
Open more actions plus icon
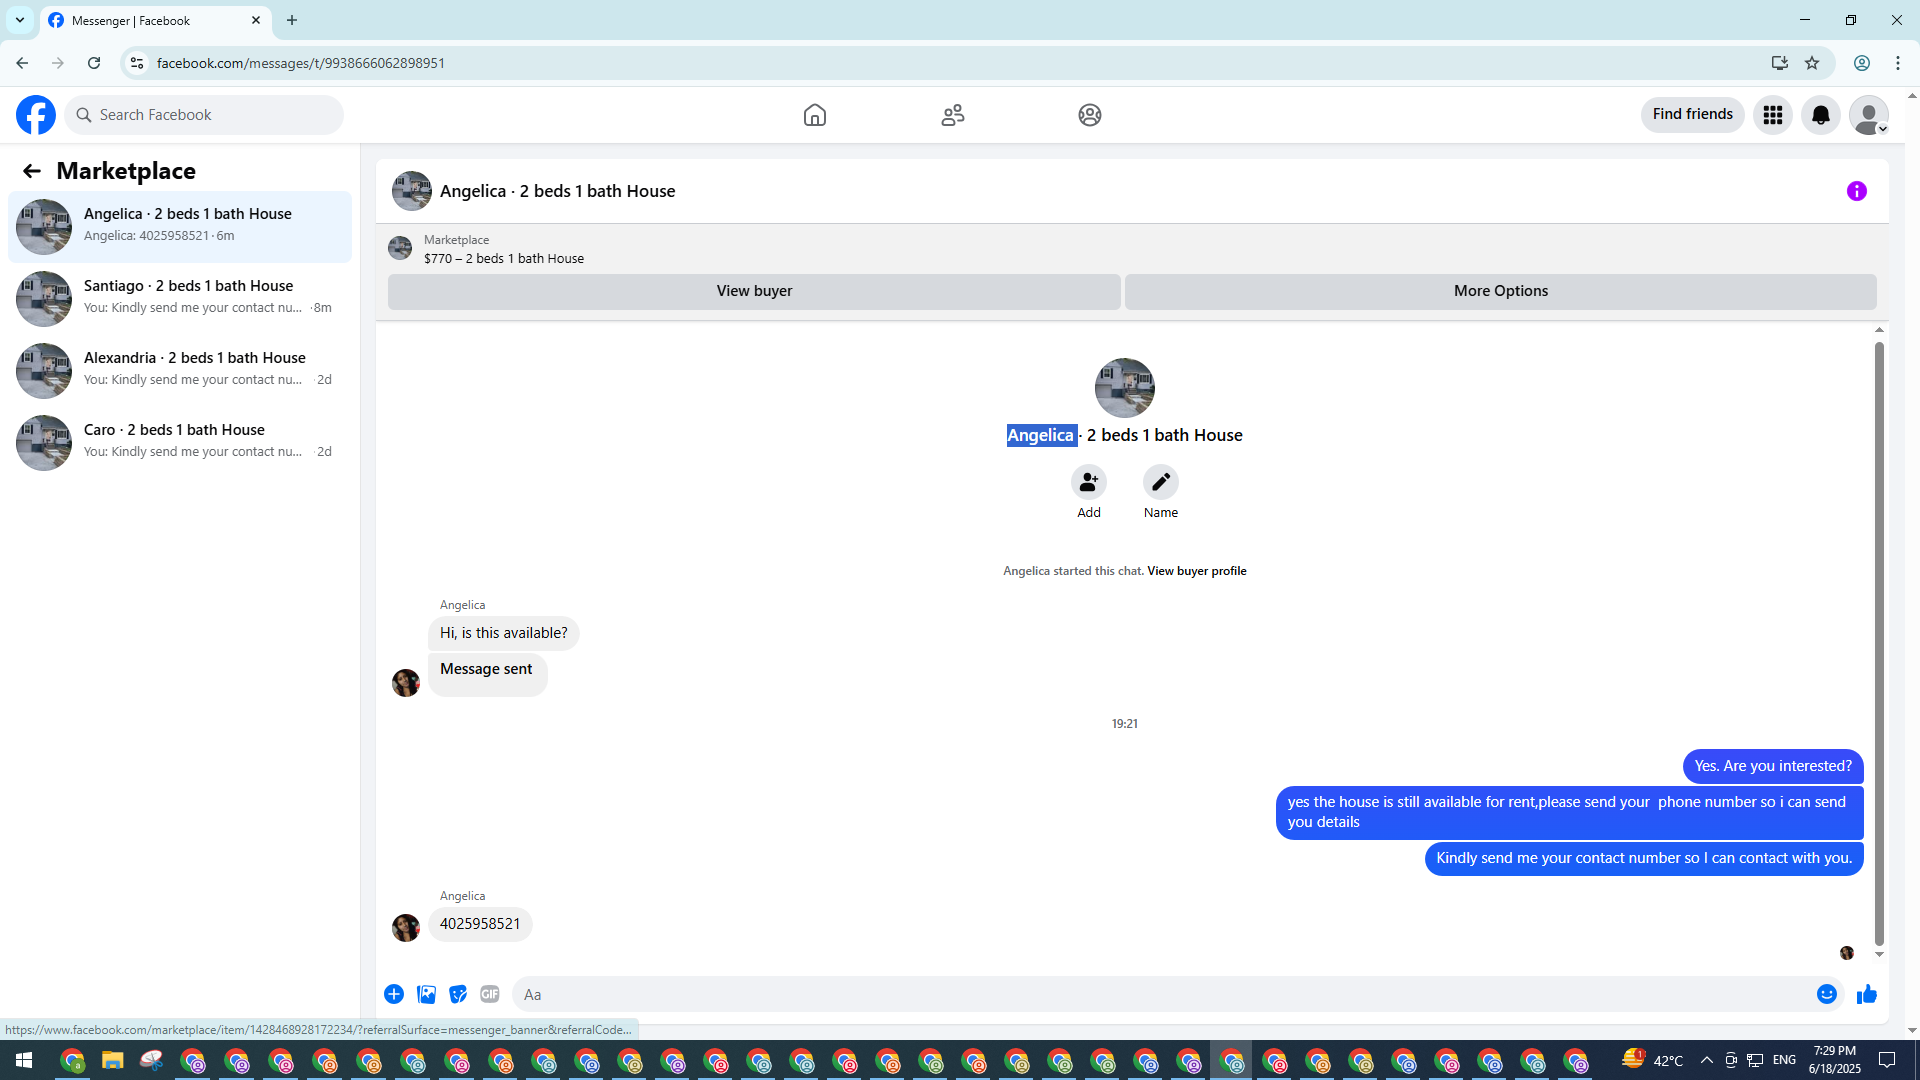[x=394, y=994]
